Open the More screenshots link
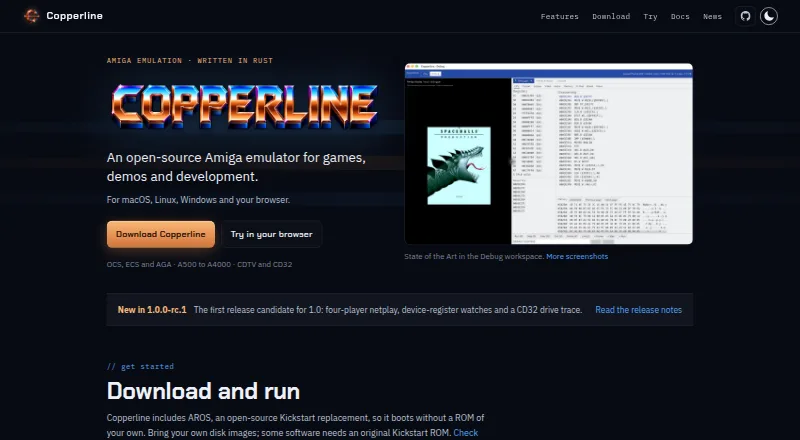 click(577, 256)
